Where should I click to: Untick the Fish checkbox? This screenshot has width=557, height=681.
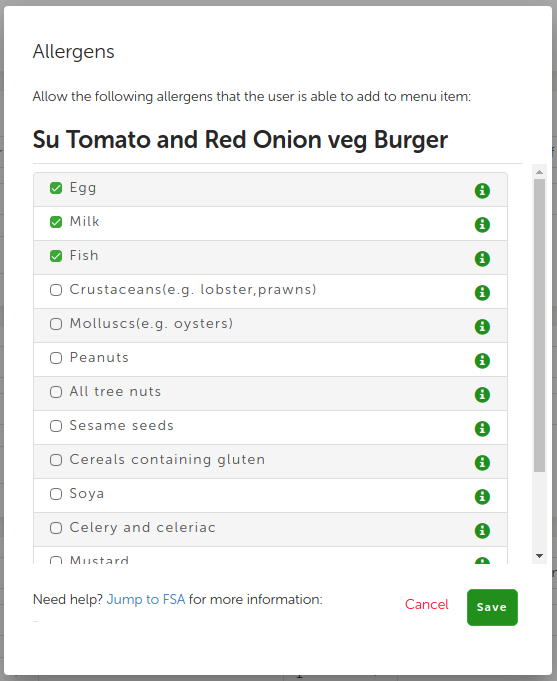56,256
